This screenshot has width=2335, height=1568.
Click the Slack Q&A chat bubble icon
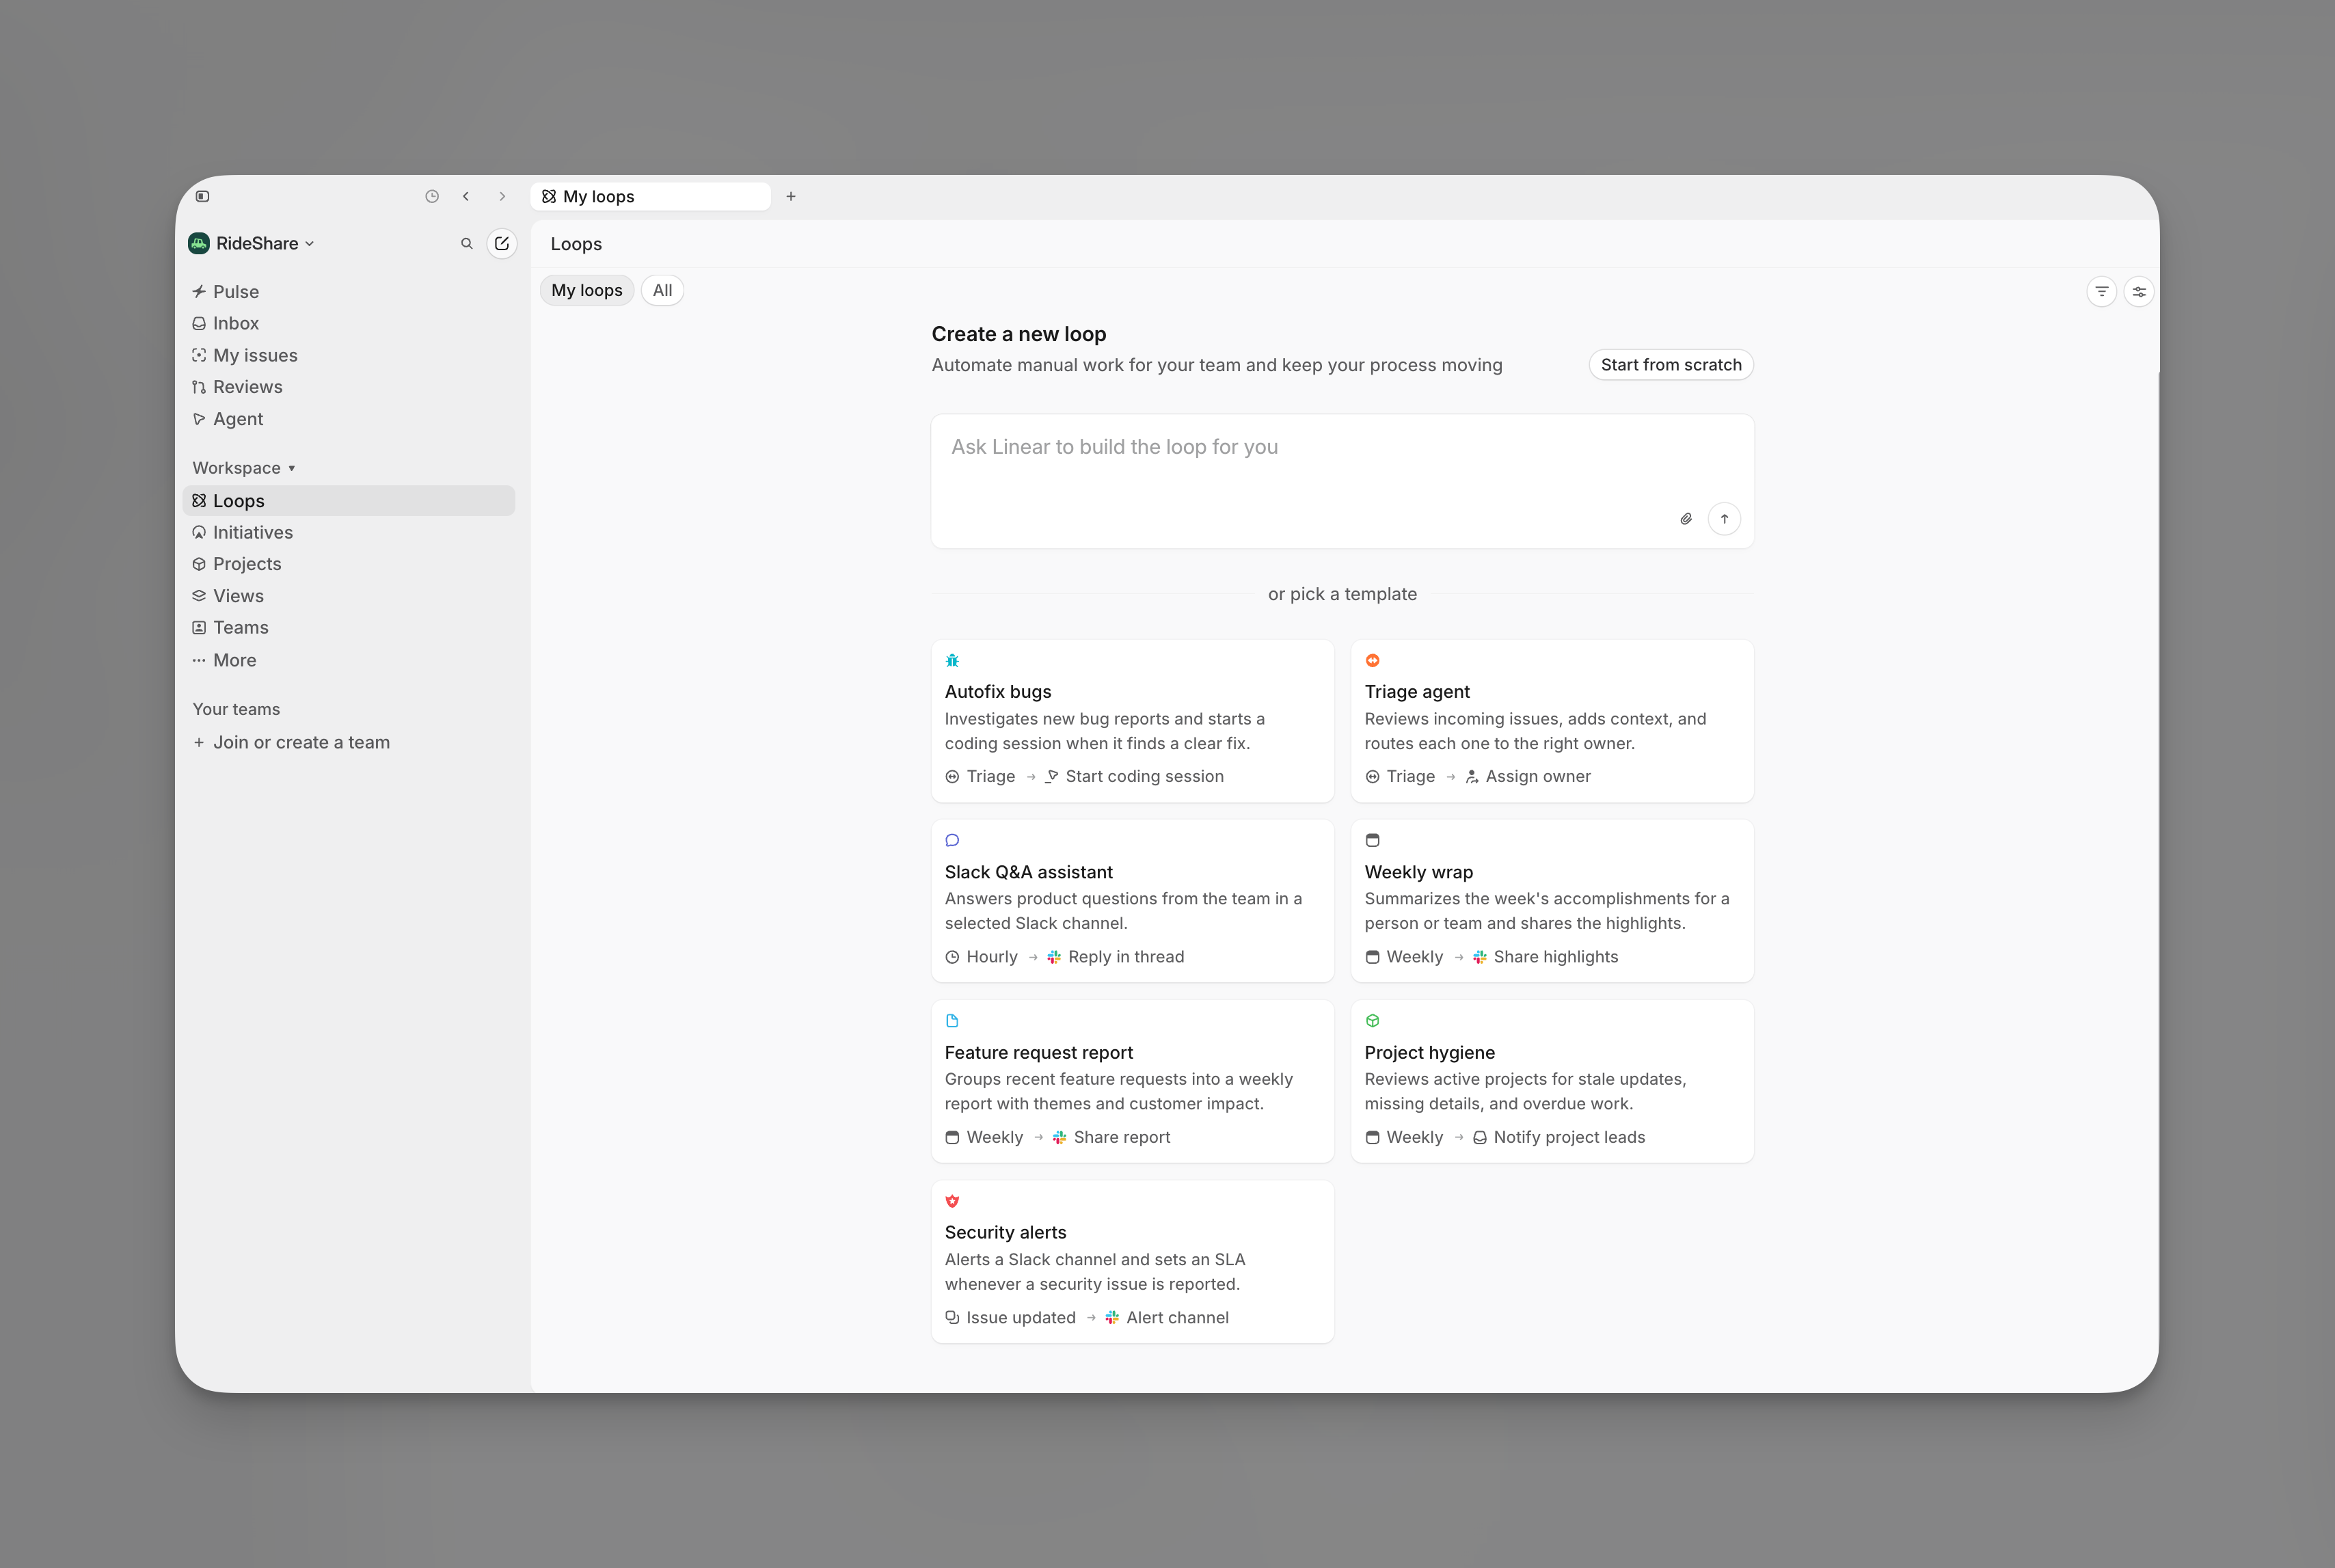[952, 840]
